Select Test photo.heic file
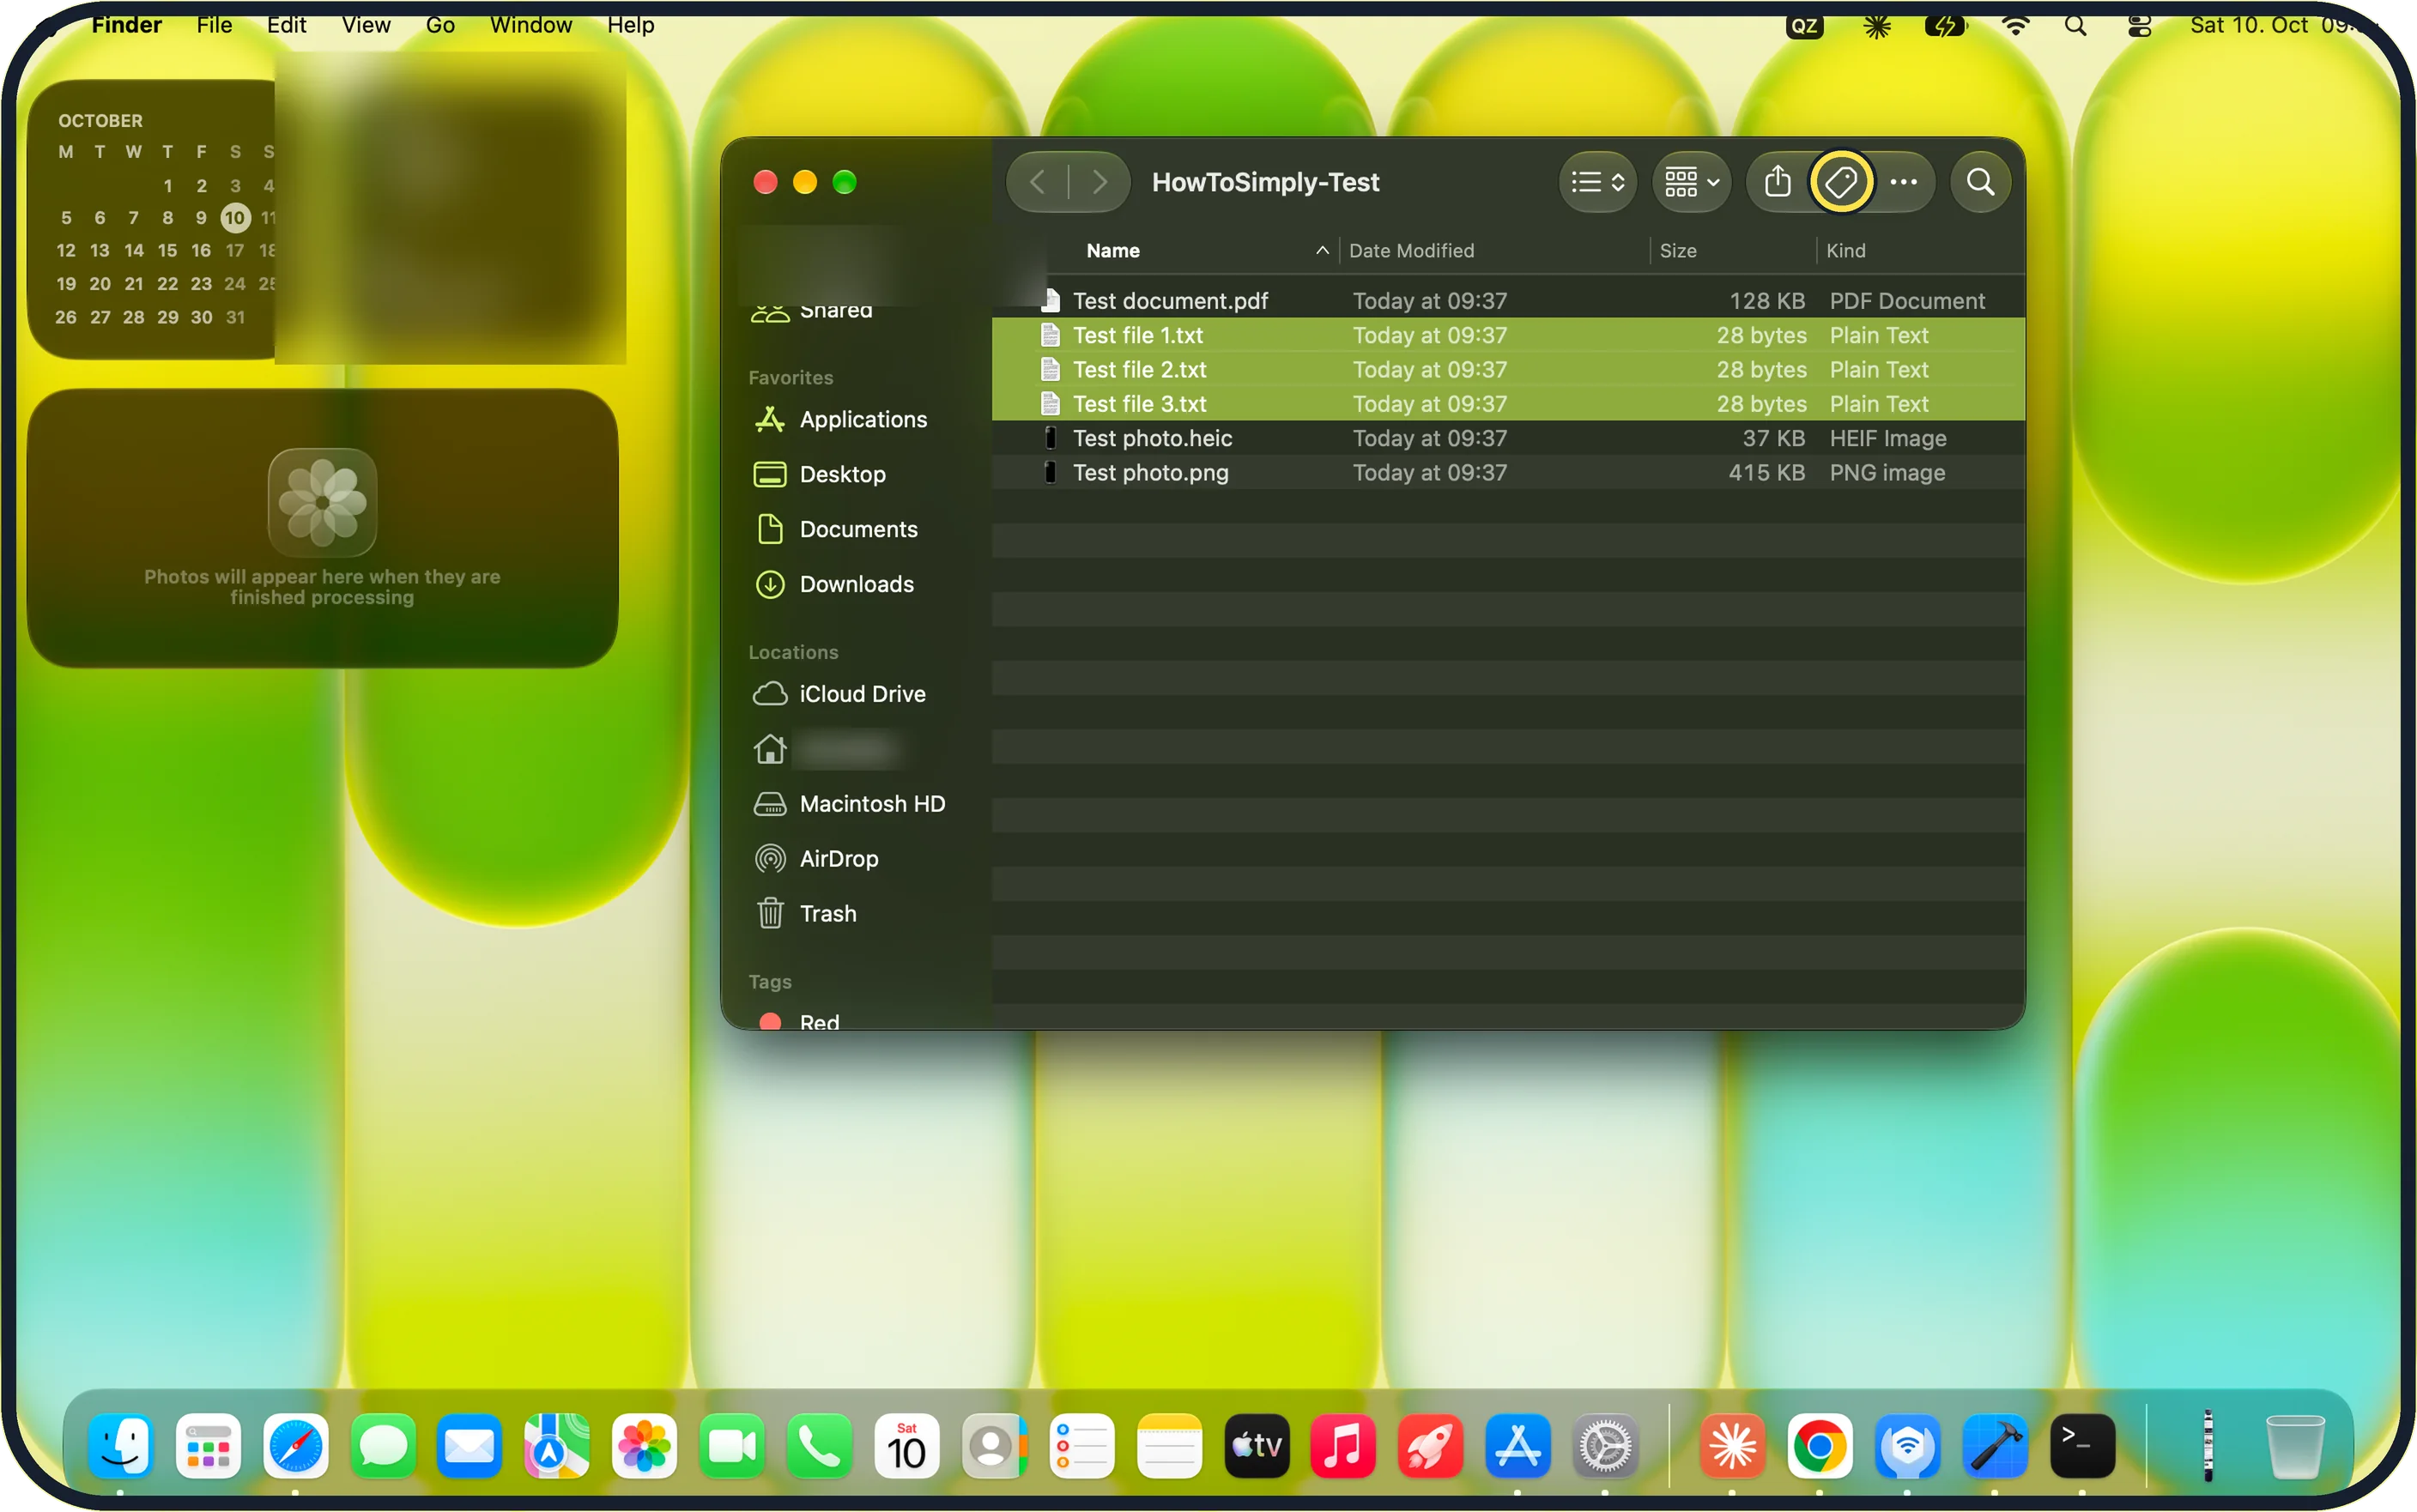 click(1508, 438)
